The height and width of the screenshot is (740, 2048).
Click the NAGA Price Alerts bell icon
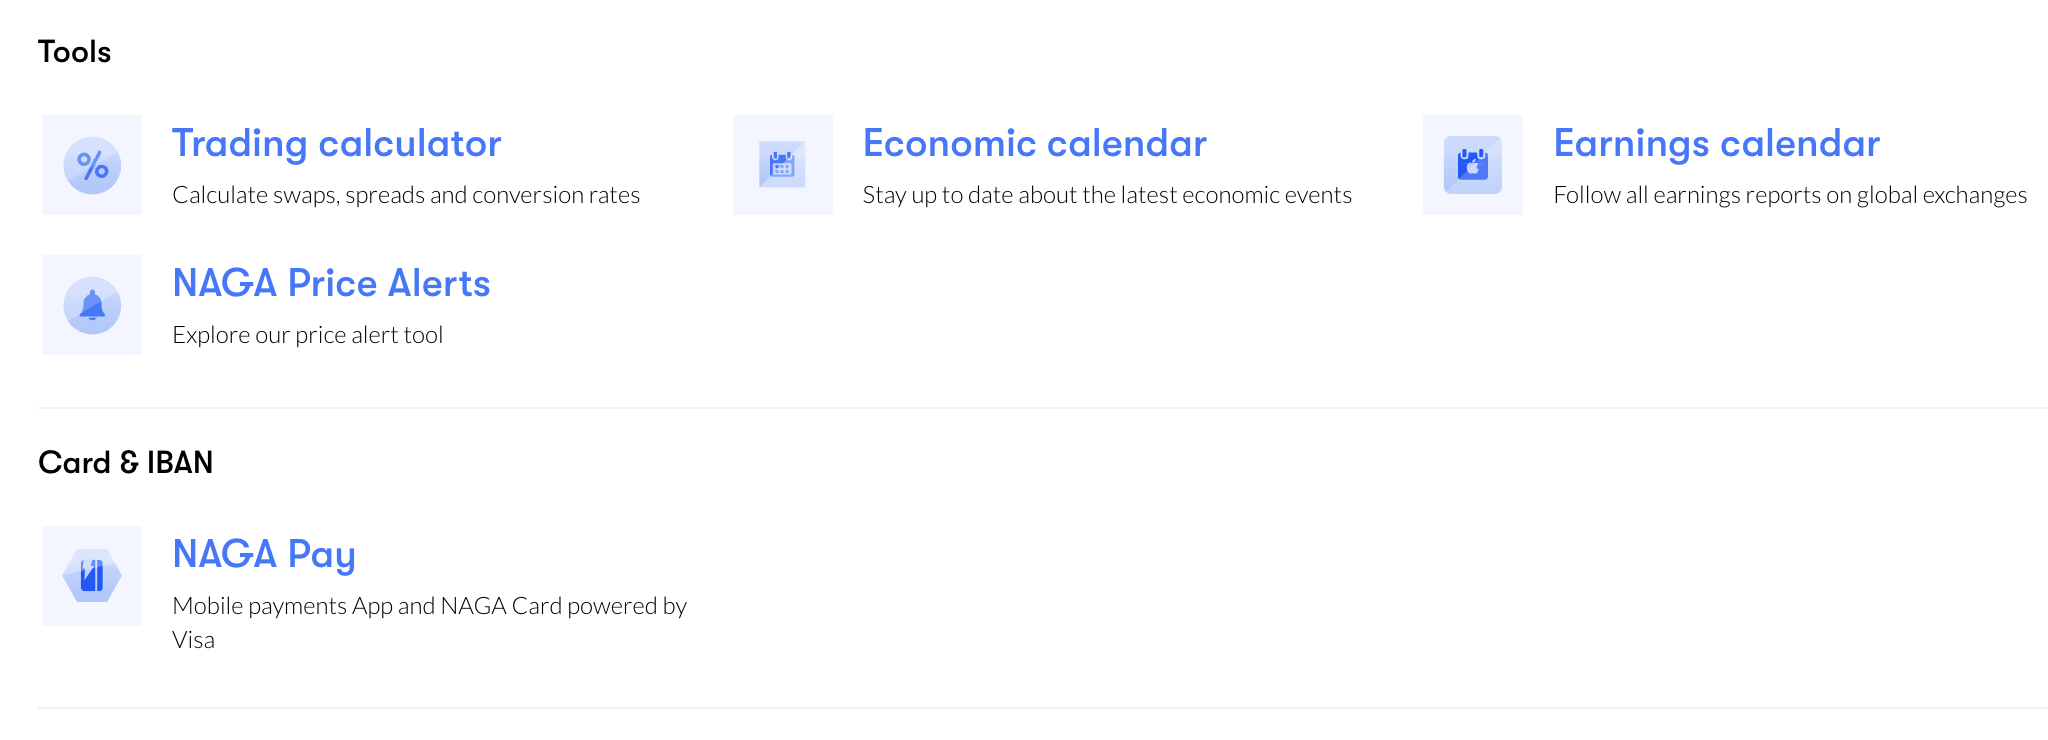click(x=92, y=305)
